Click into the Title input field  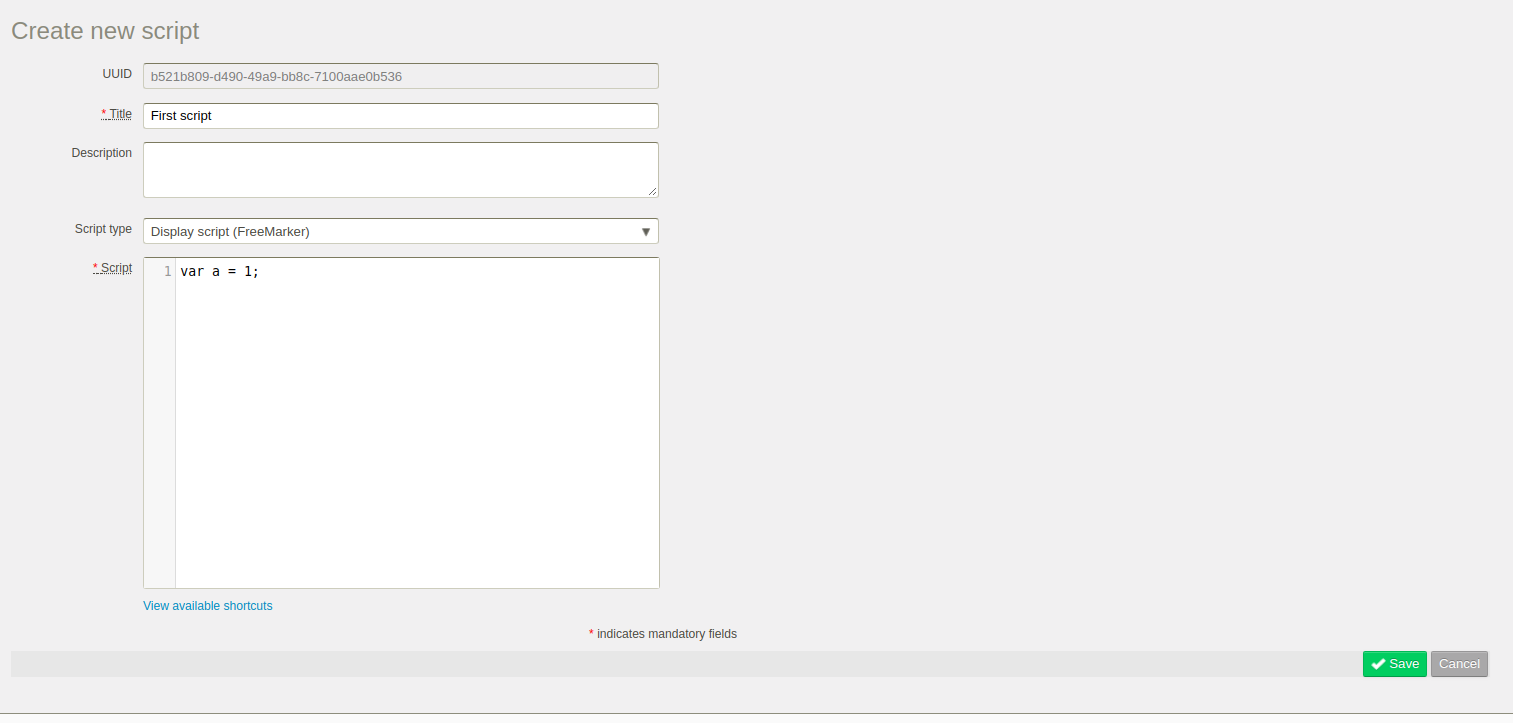pos(401,116)
